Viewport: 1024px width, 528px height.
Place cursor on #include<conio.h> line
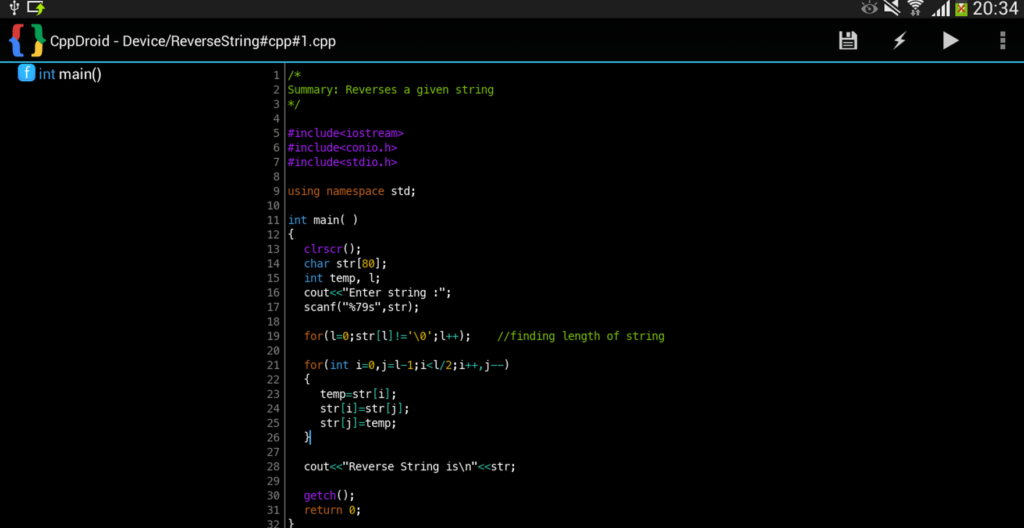pyautogui.click(x=342, y=147)
